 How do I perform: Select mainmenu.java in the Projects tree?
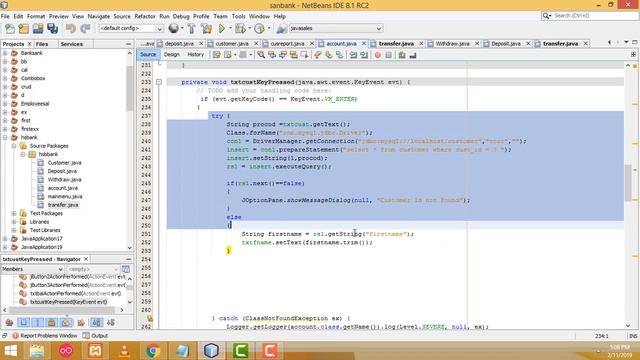click(65, 197)
